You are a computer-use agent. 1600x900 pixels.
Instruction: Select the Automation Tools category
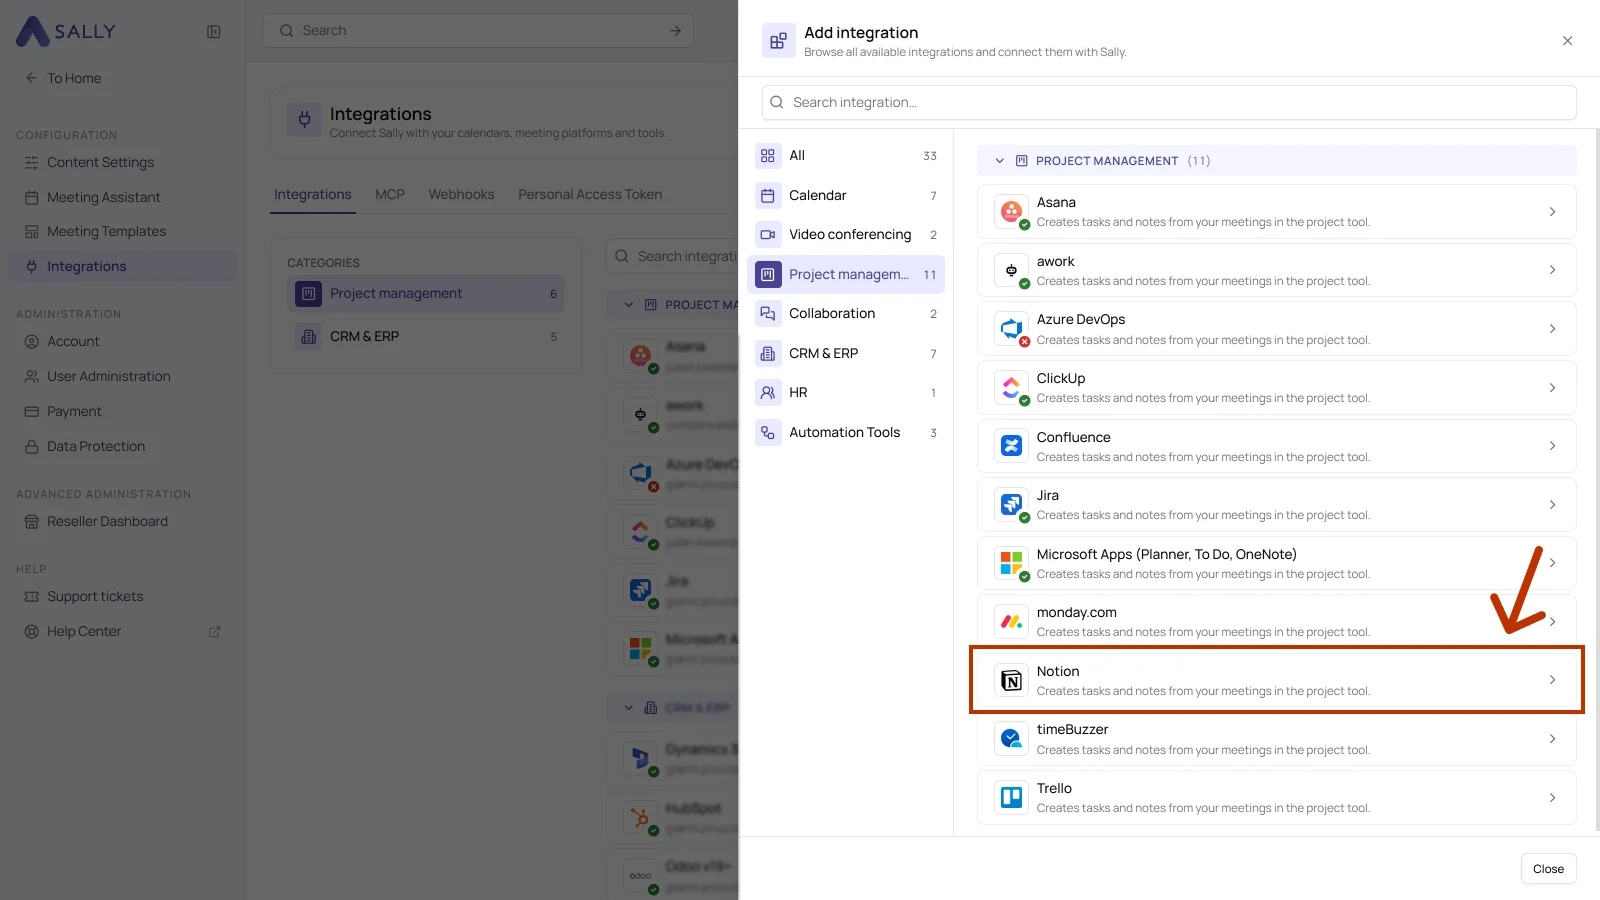846,433
